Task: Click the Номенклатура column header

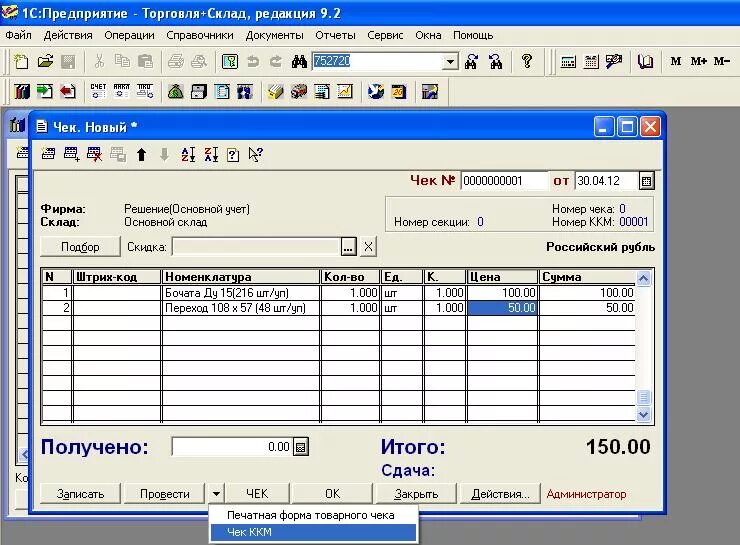Action: coord(241,277)
